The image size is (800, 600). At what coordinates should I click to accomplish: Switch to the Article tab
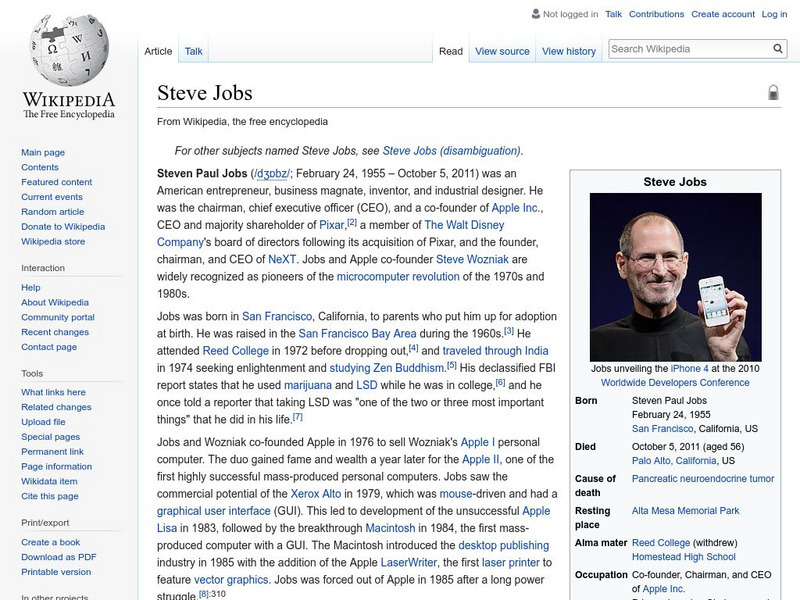158,51
